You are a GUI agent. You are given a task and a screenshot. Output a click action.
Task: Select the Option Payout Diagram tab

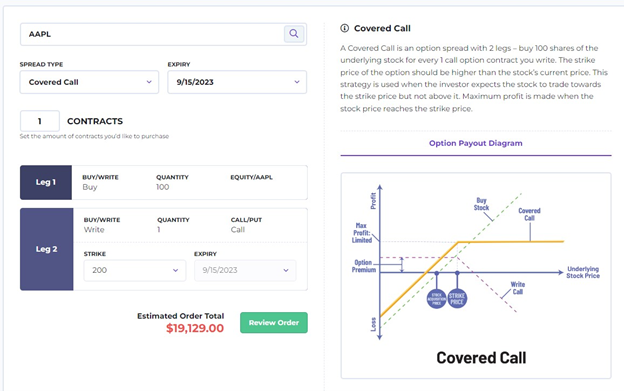tap(476, 143)
